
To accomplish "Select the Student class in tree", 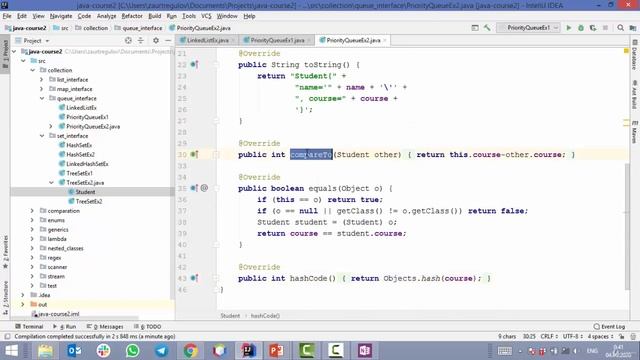I will 85,192.
